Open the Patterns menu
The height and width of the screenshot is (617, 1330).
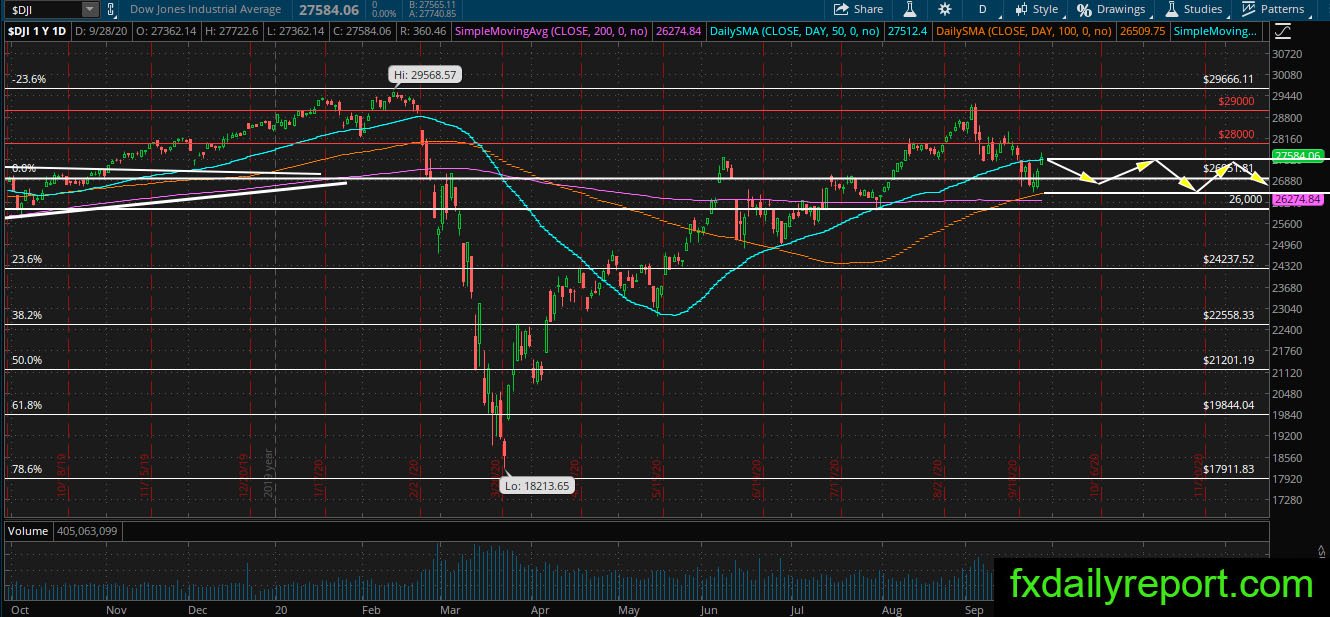(1273, 9)
